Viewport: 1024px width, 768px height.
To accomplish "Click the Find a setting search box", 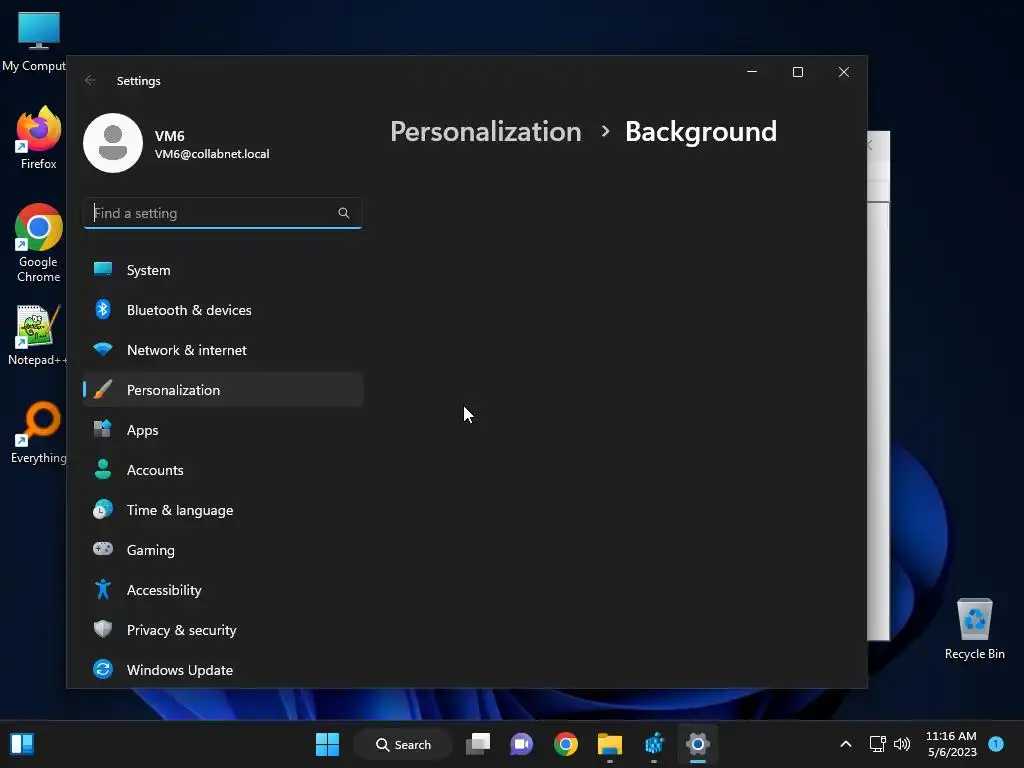I will (x=223, y=213).
